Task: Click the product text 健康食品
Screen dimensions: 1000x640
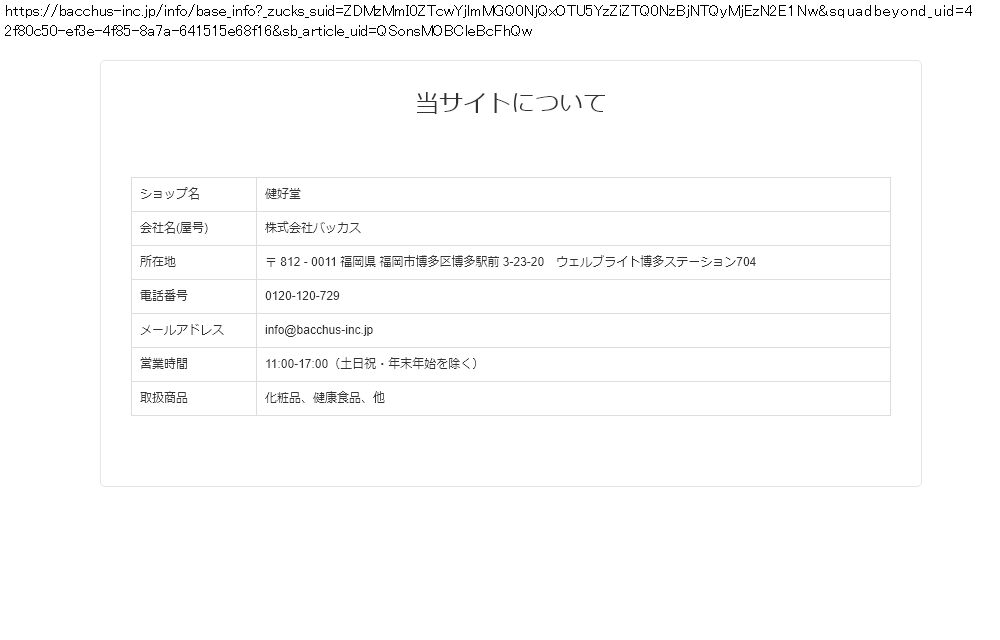Action: click(336, 398)
